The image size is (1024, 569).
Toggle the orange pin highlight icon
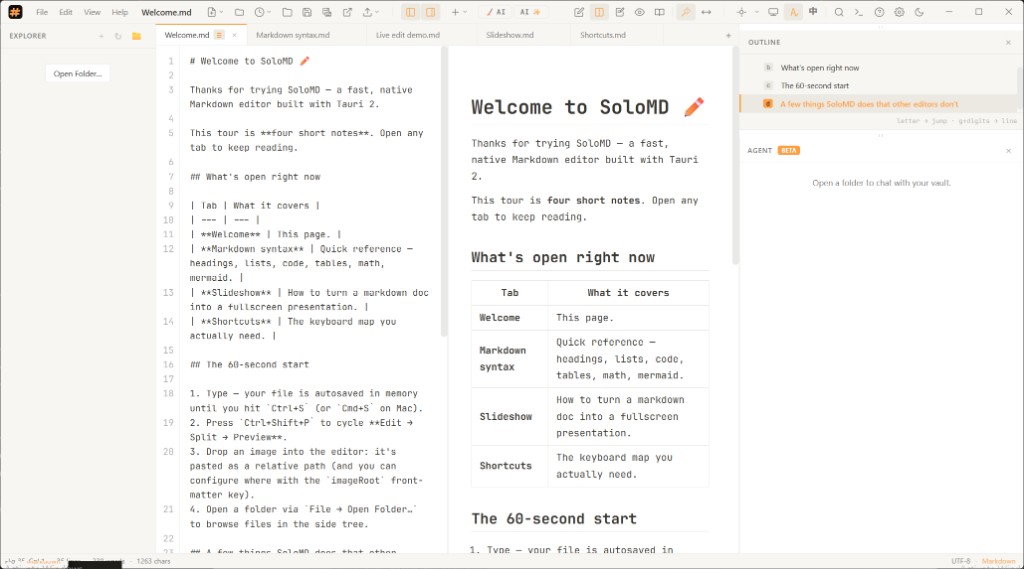[685, 12]
